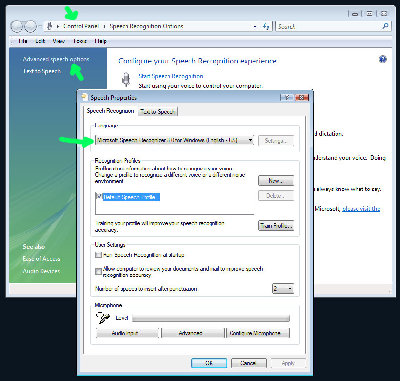Open the help icon in Control Panel window
The height and width of the screenshot is (381, 400).
383,59
